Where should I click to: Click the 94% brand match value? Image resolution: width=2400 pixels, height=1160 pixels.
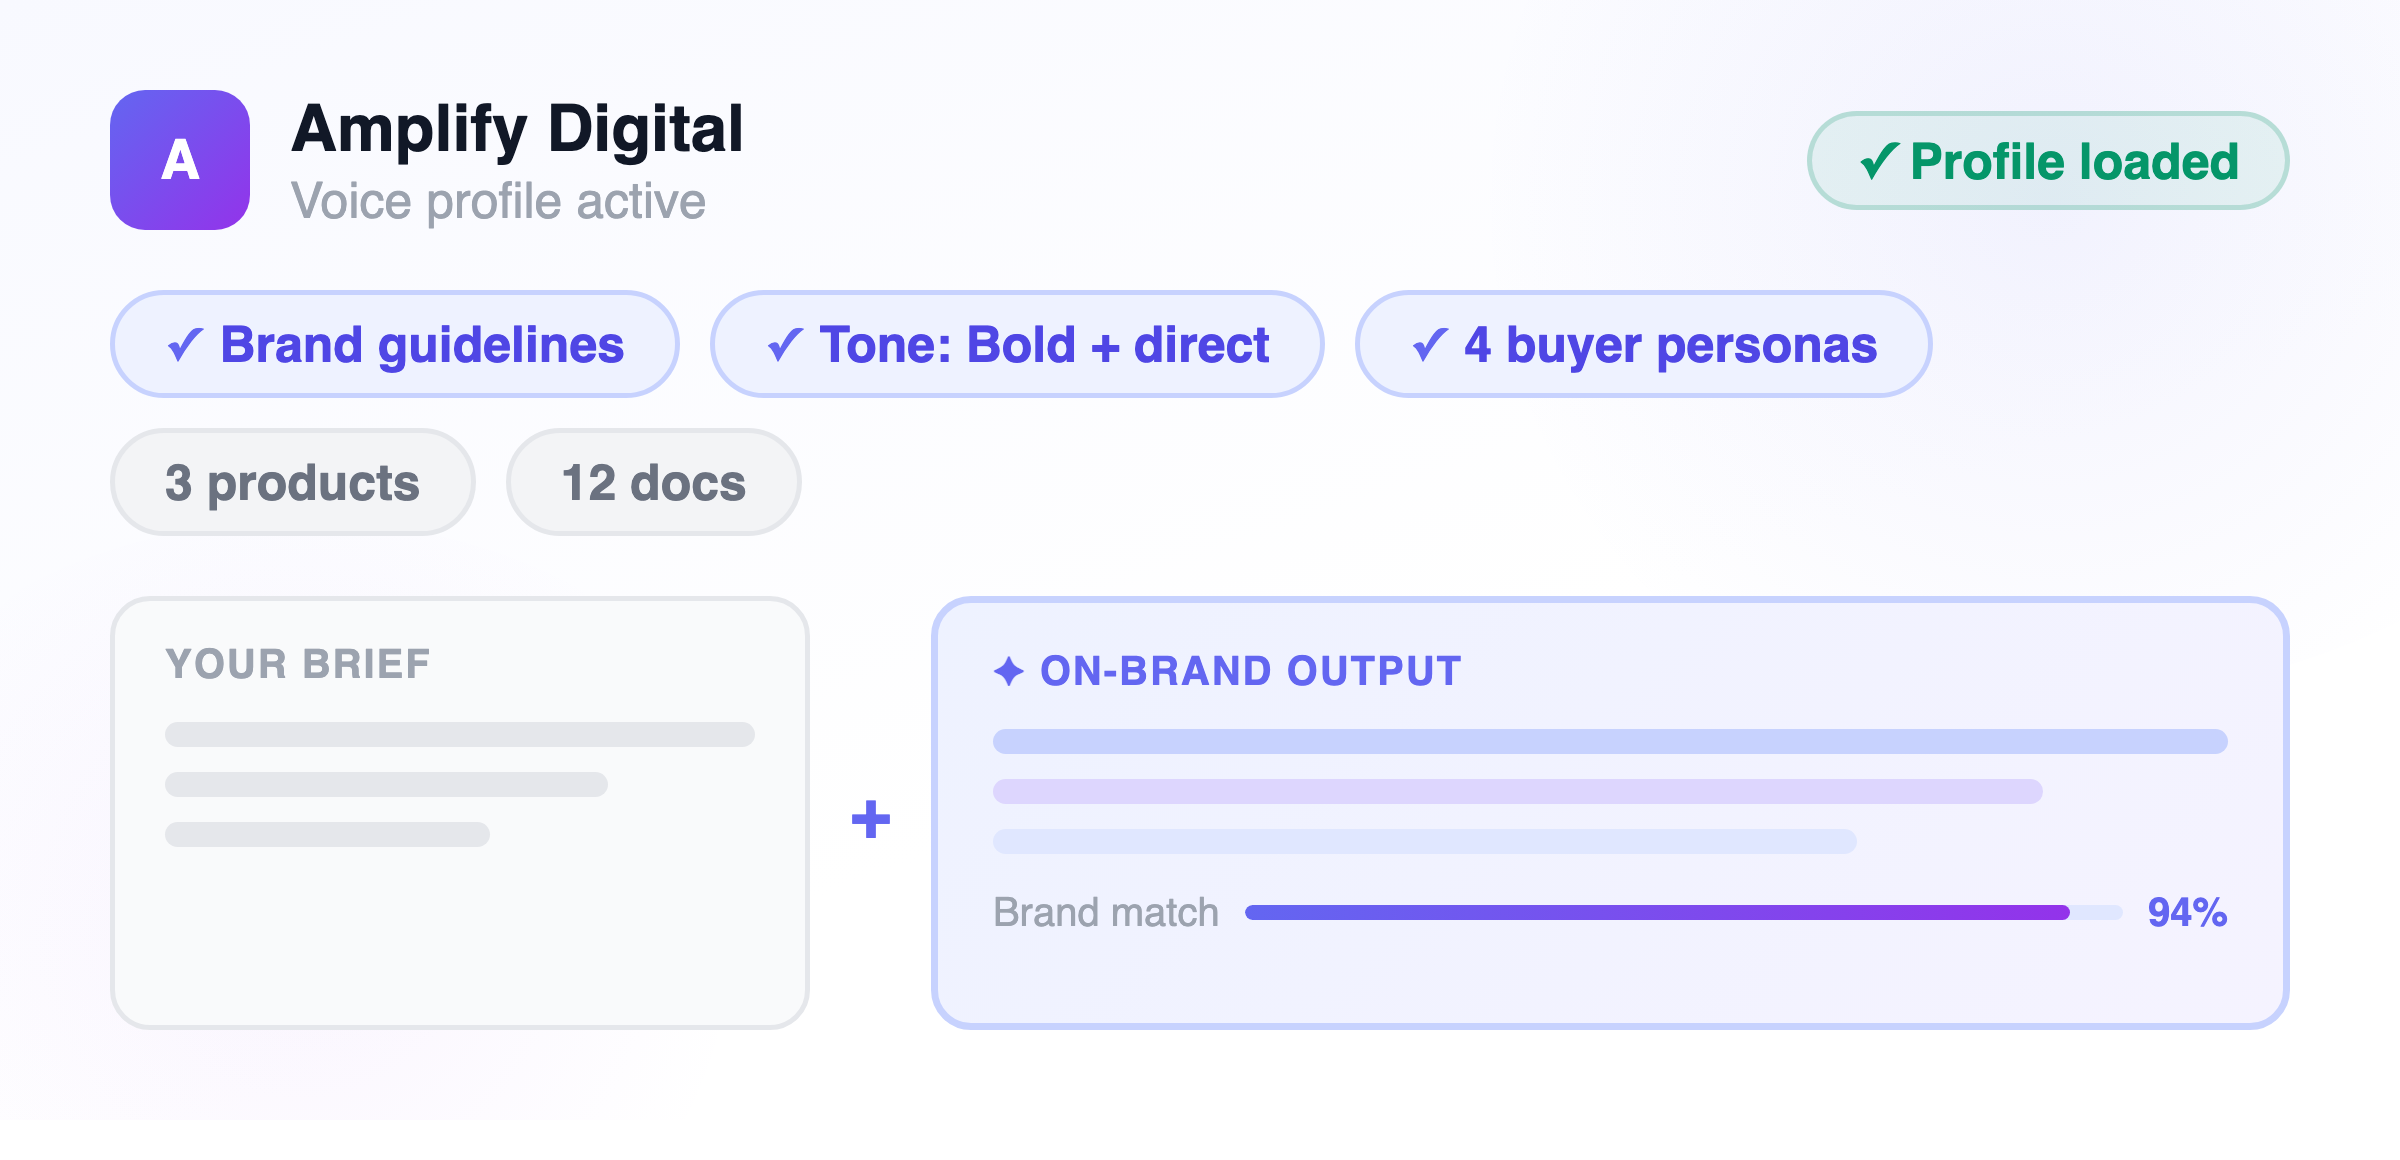2187,912
